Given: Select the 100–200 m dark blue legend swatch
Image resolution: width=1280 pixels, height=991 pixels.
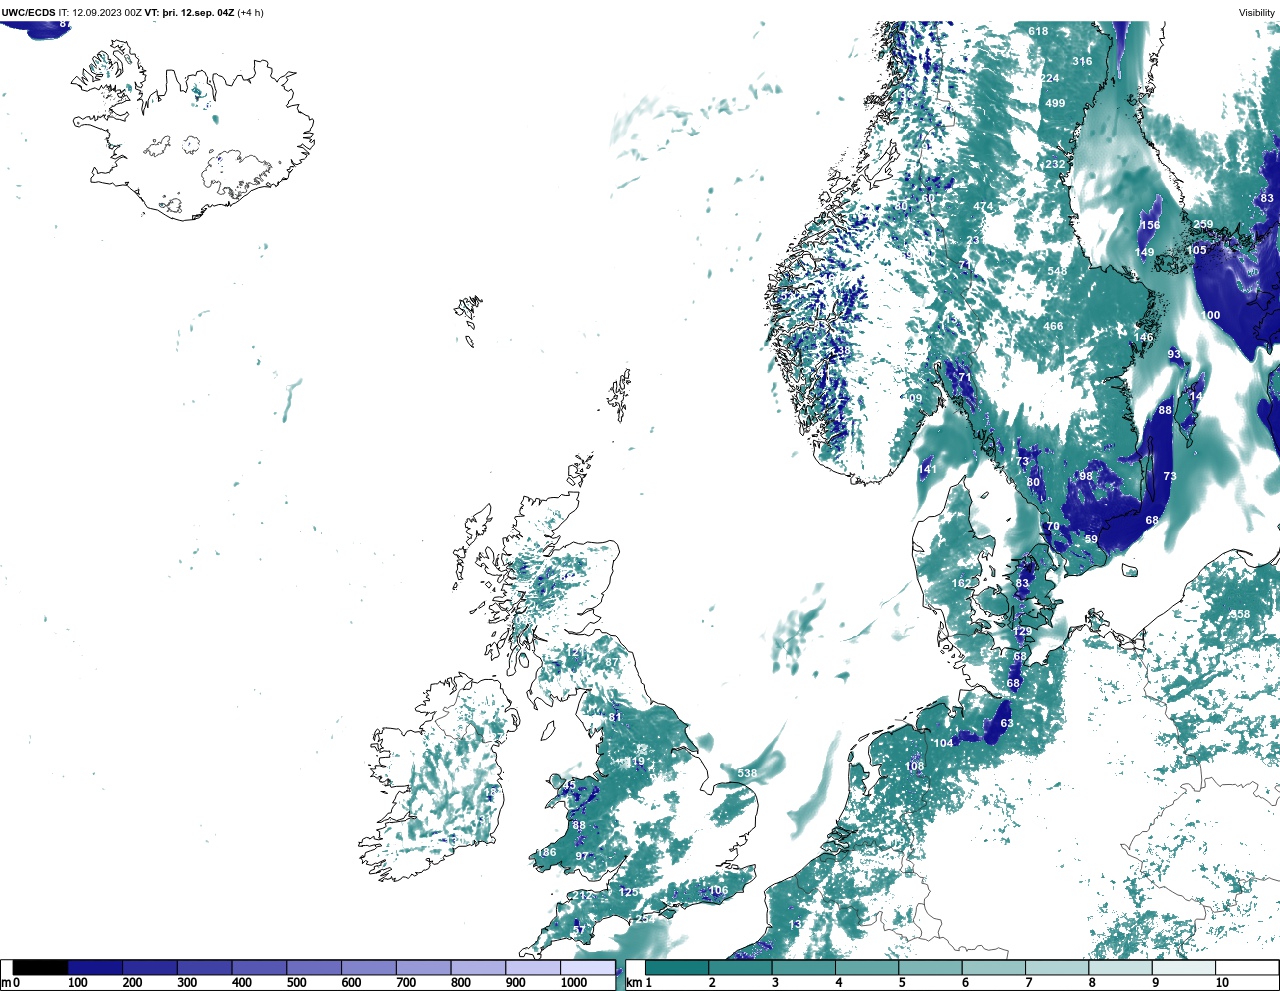Looking at the screenshot, I should pyautogui.click(x=95, y=968).
